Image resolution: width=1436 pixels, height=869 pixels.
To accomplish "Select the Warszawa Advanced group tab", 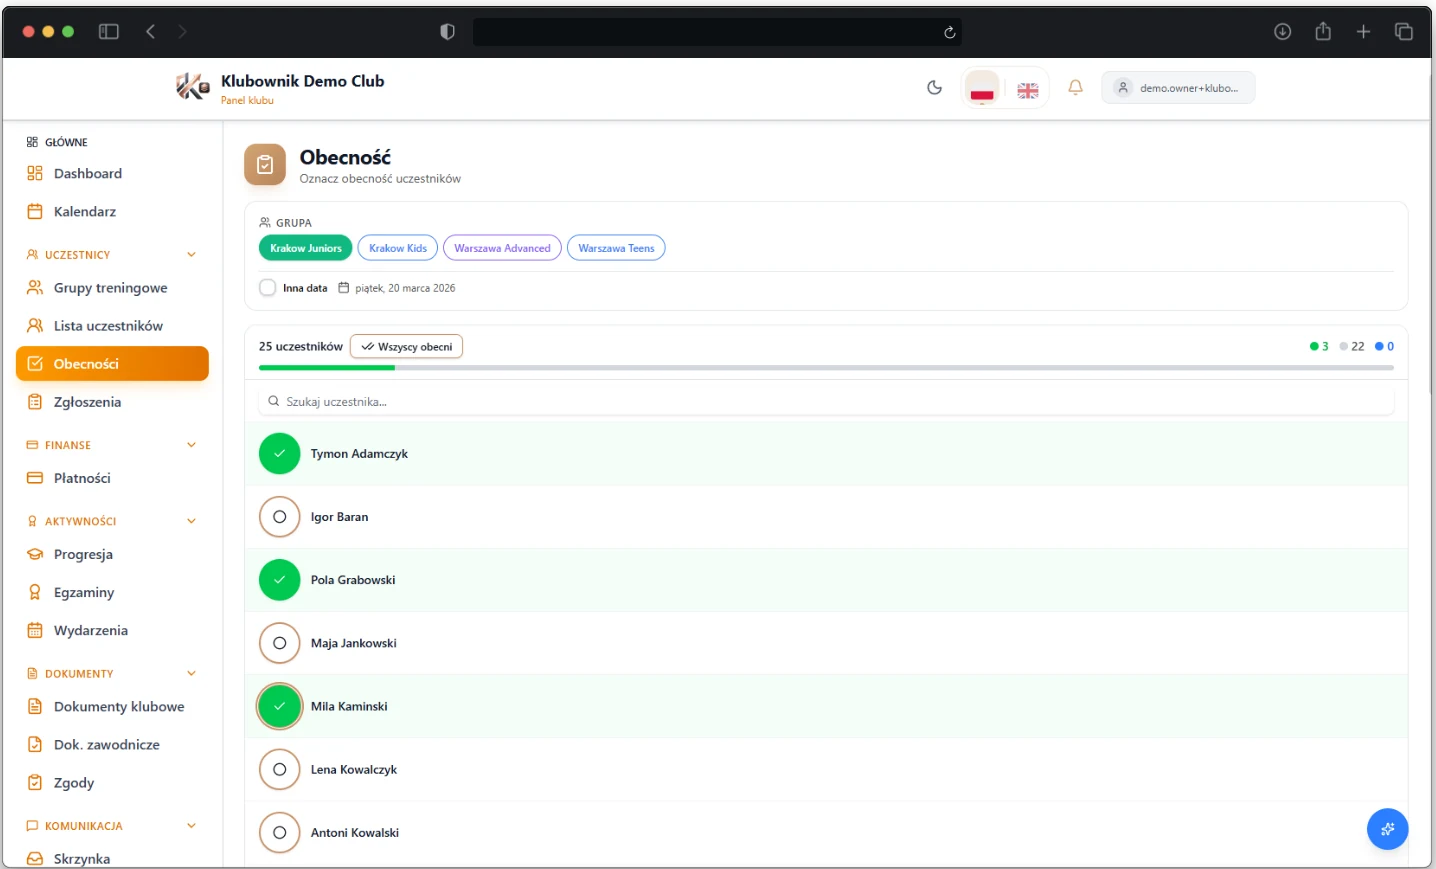I will point(502,248).
